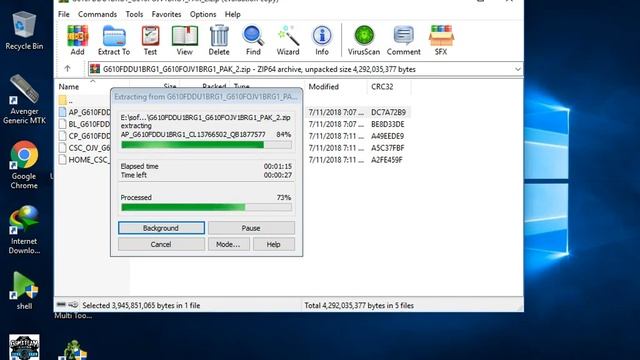The image size is (640, 360).
Task: Click the Elapsed time value 00:01:15
Action: [x=278, y=166]
